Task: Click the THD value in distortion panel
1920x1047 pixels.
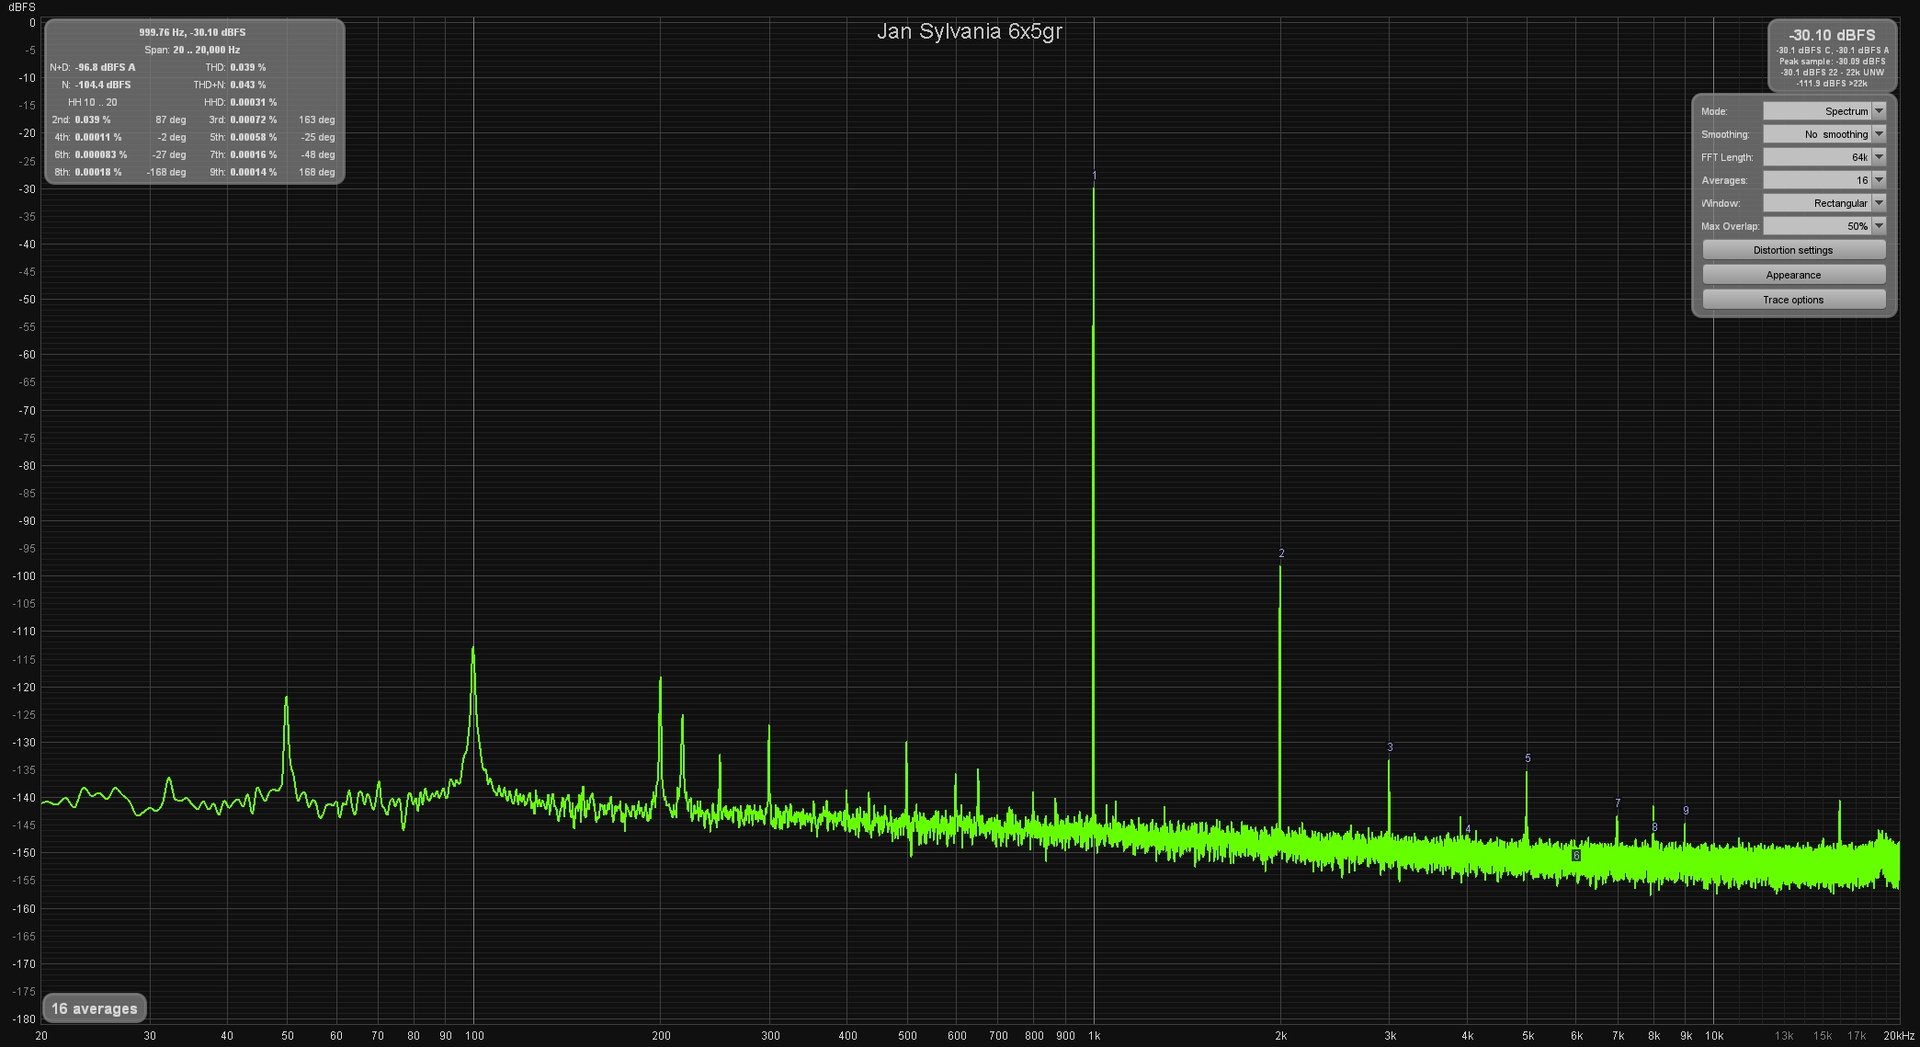Action: 248,67
